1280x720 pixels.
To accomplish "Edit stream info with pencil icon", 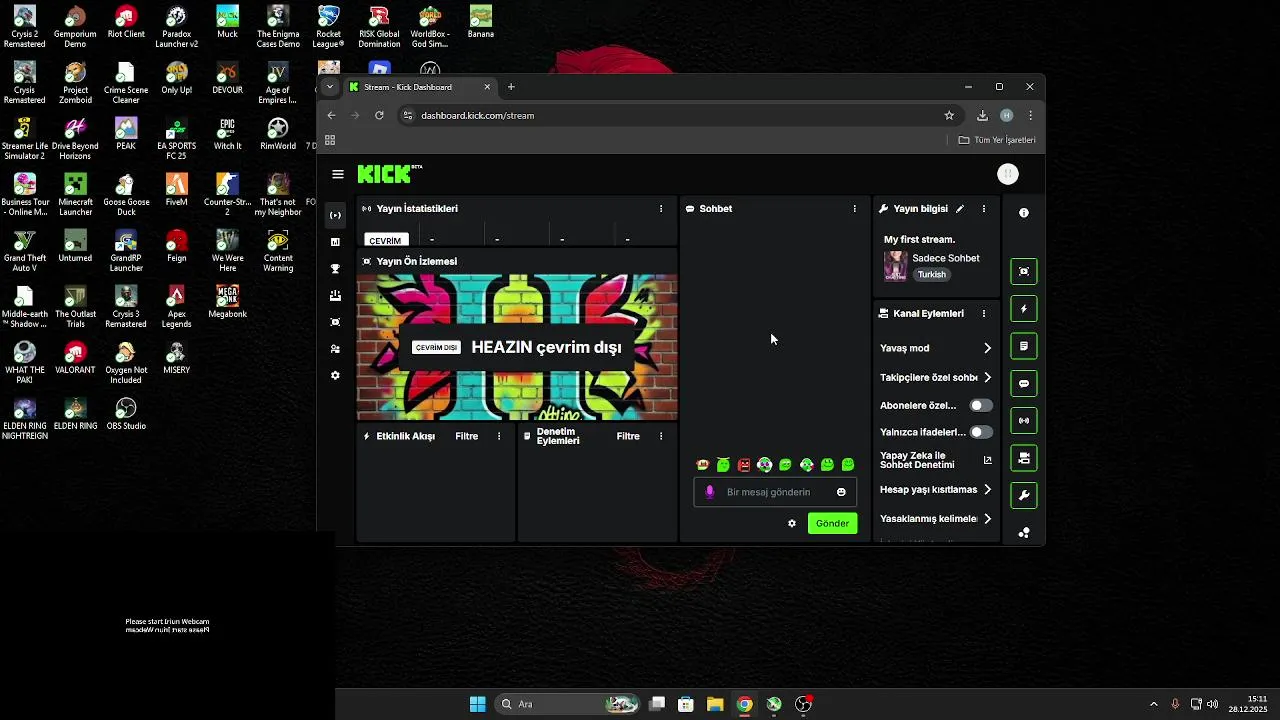I will click(960, 209).
